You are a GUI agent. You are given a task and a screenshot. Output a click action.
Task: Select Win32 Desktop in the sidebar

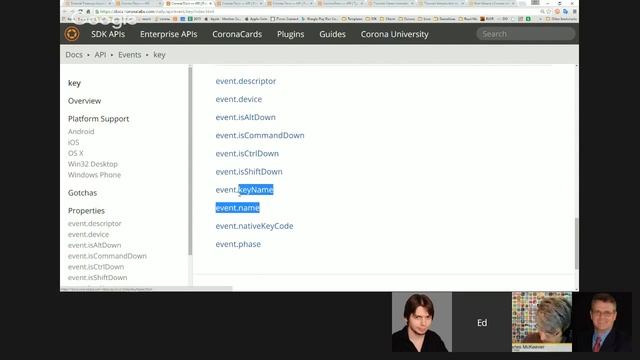tap(93, 164)
